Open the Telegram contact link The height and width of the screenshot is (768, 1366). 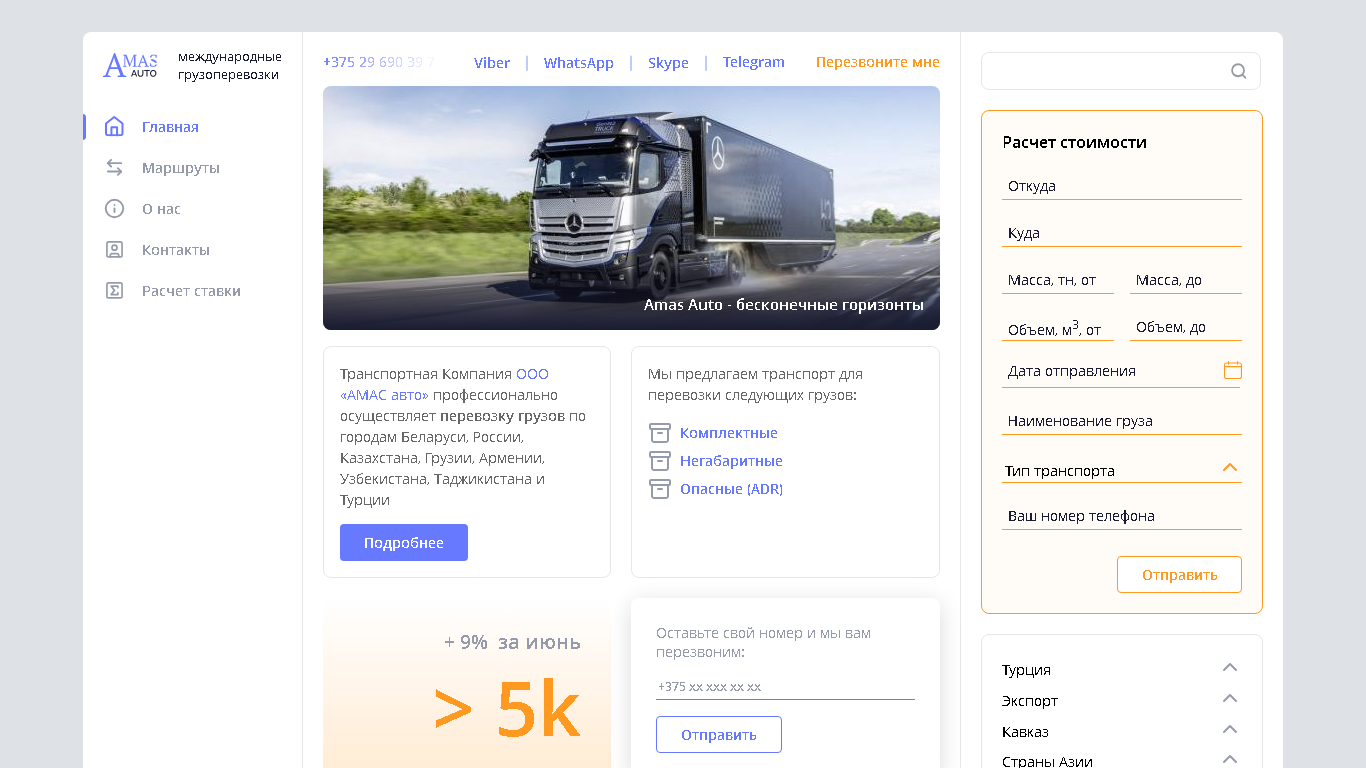[754, 62]
